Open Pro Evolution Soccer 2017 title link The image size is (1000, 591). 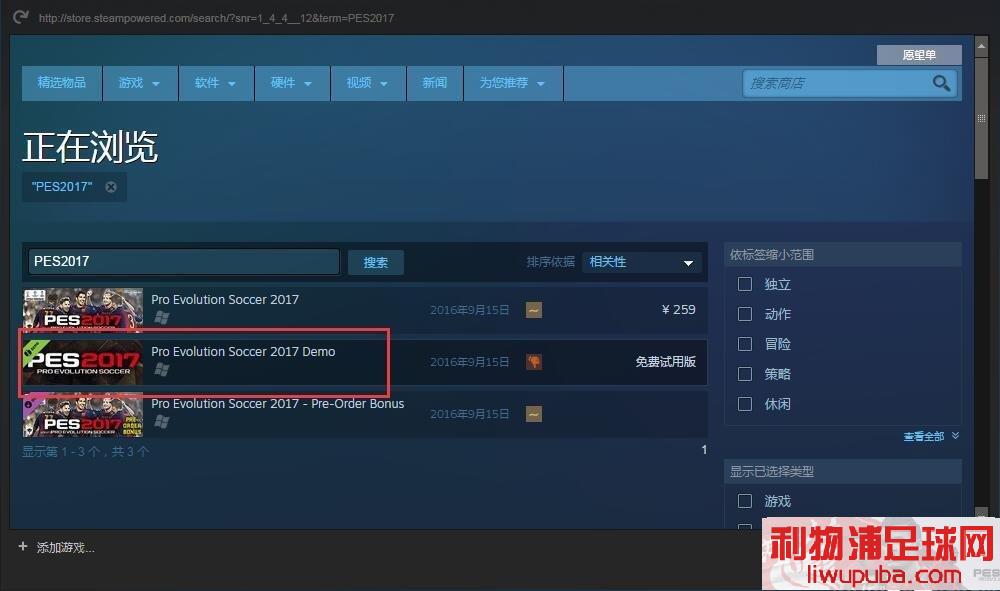click(x=224, y=300)
